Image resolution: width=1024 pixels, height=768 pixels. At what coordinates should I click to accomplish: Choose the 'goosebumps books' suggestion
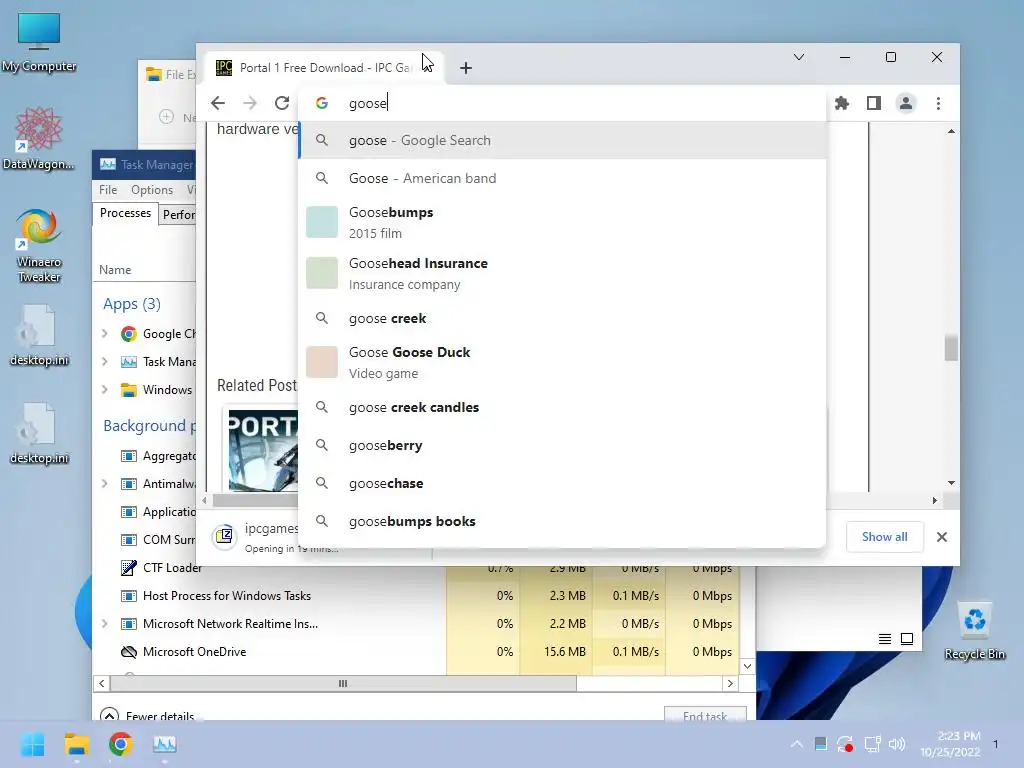tap(562, 521)
